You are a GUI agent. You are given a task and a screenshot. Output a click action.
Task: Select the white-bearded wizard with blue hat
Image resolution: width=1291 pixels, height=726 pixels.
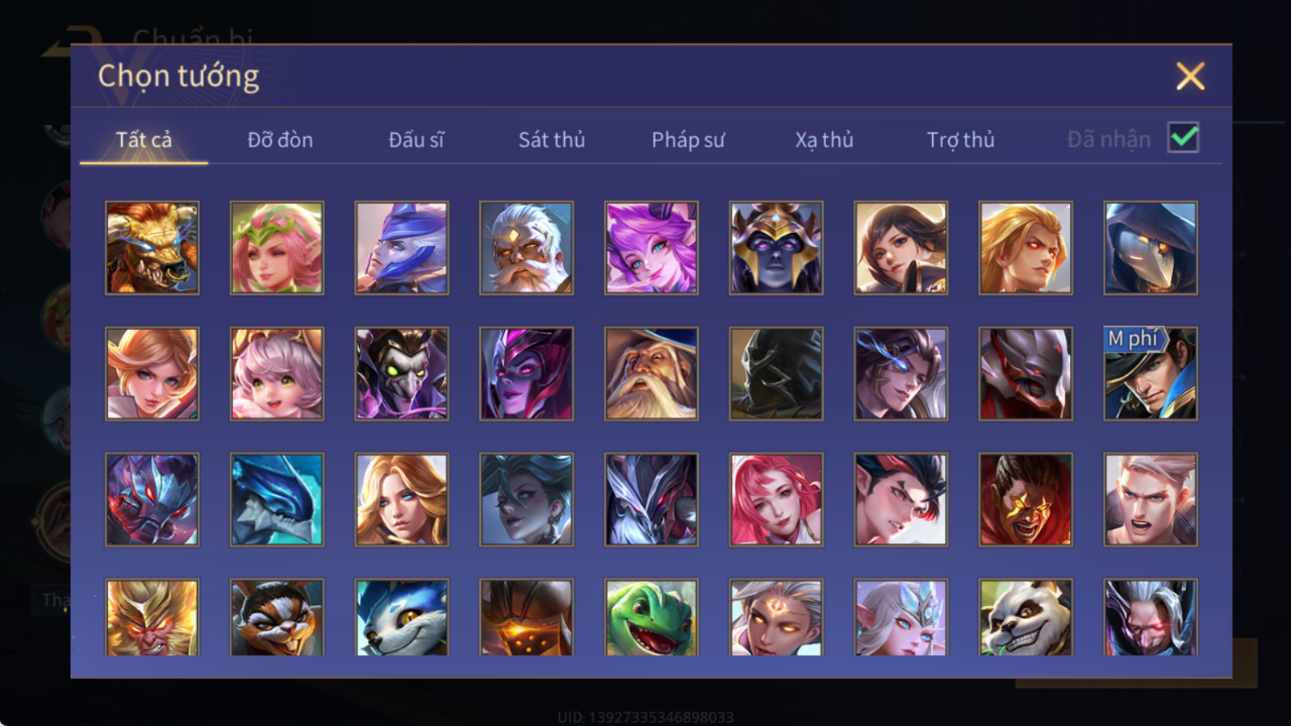651,374
